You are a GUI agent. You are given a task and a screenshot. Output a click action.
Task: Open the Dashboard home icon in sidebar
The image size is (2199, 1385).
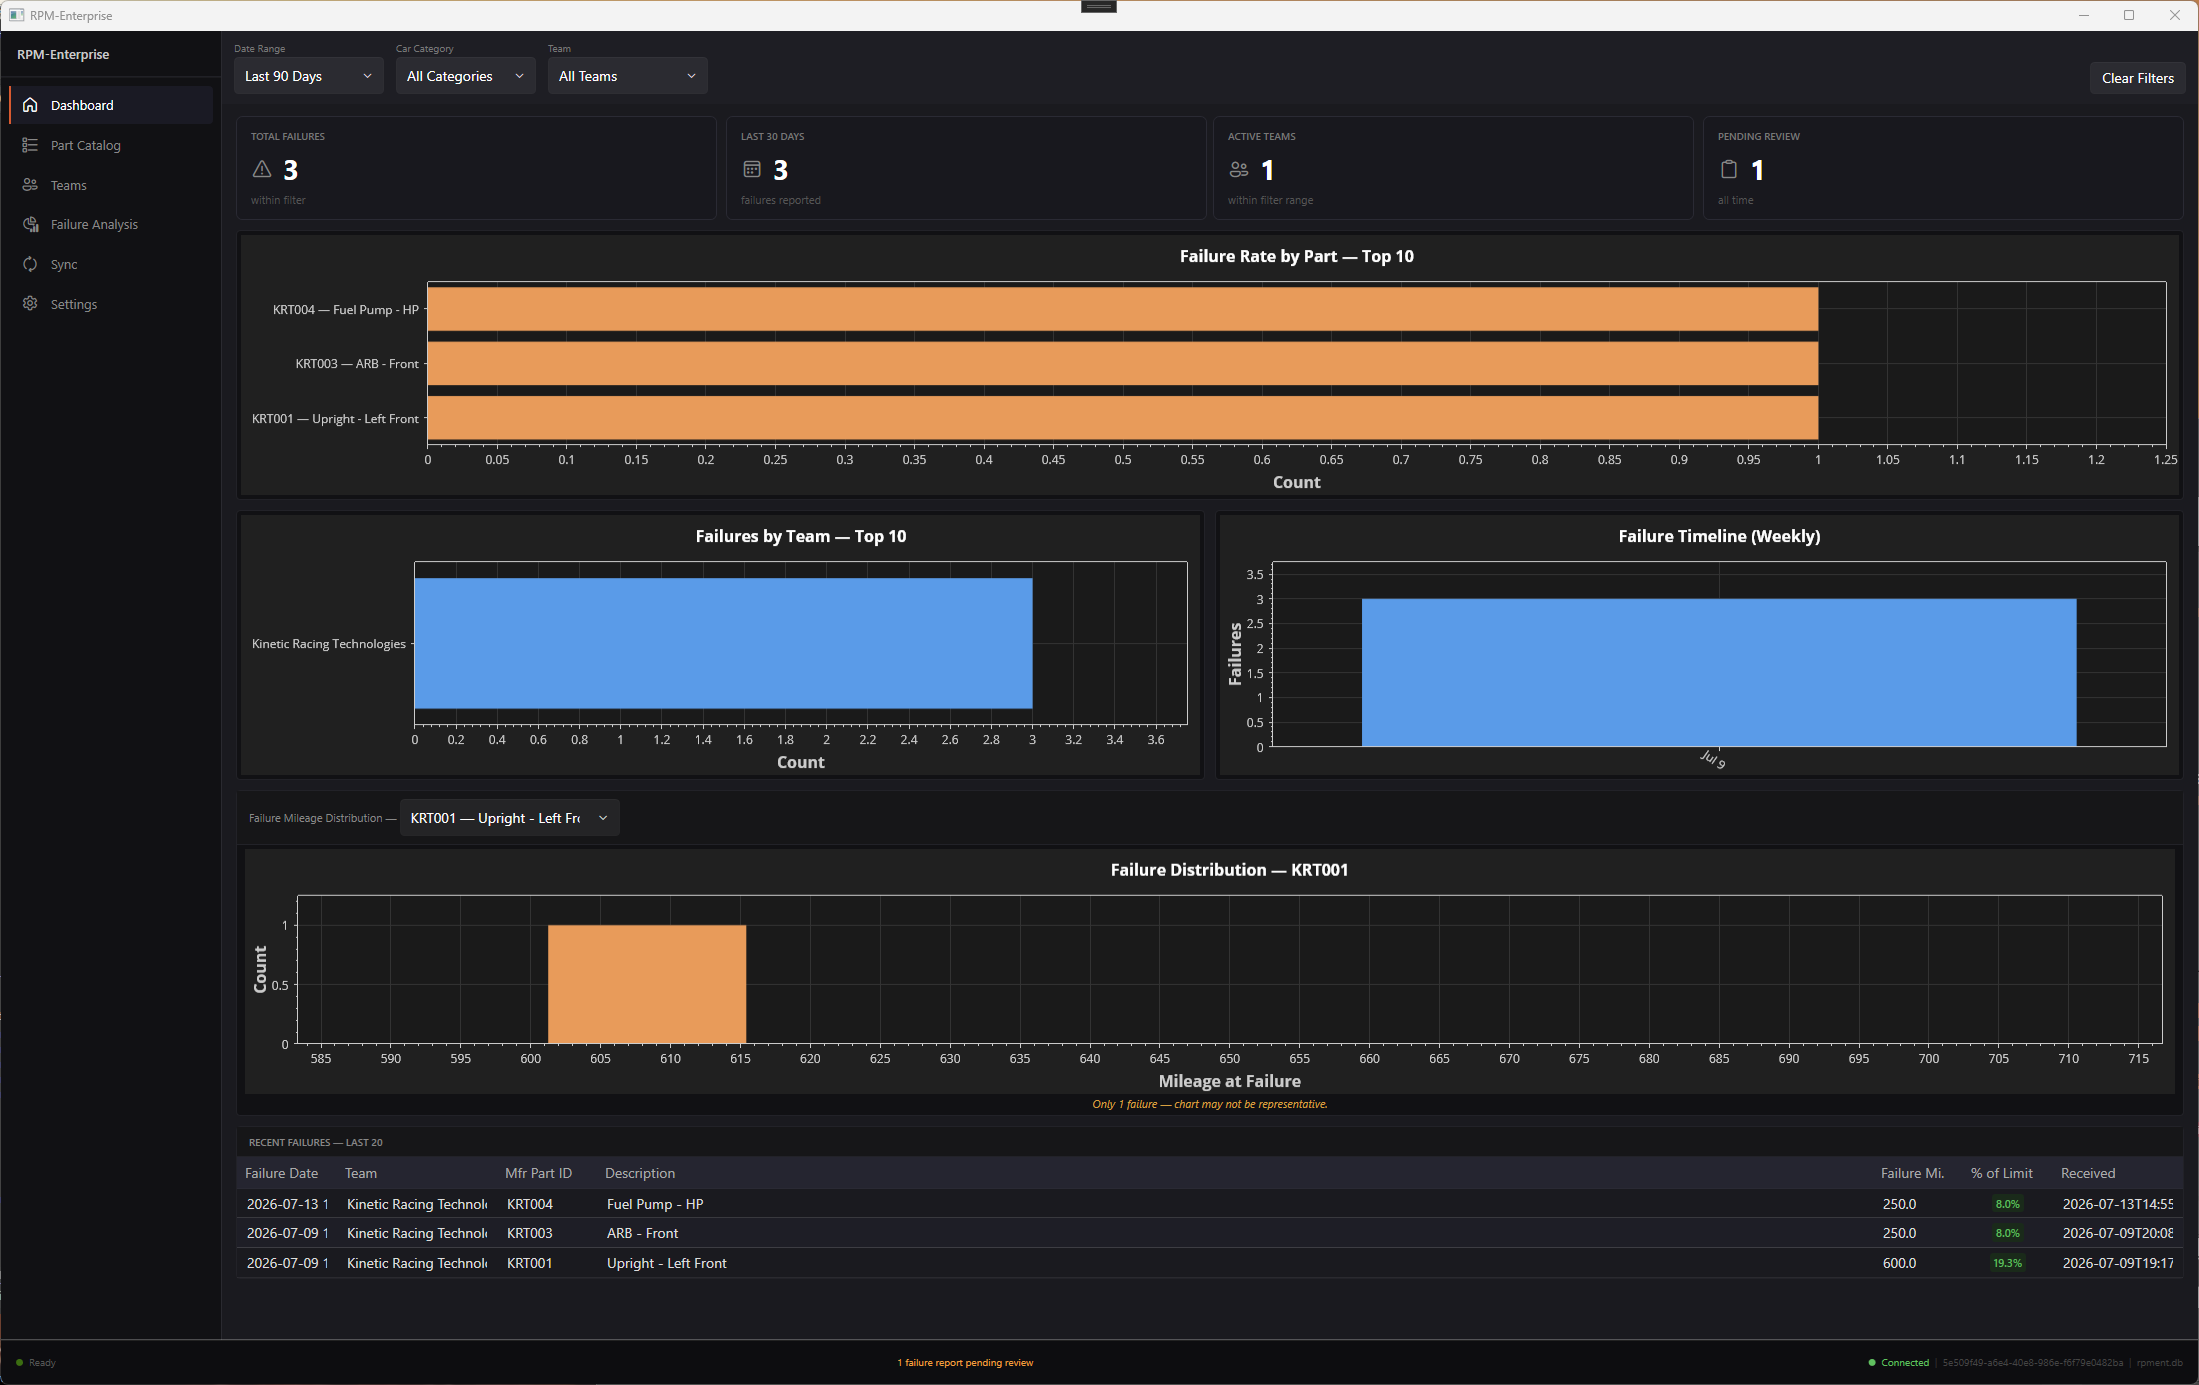point(30,105)
